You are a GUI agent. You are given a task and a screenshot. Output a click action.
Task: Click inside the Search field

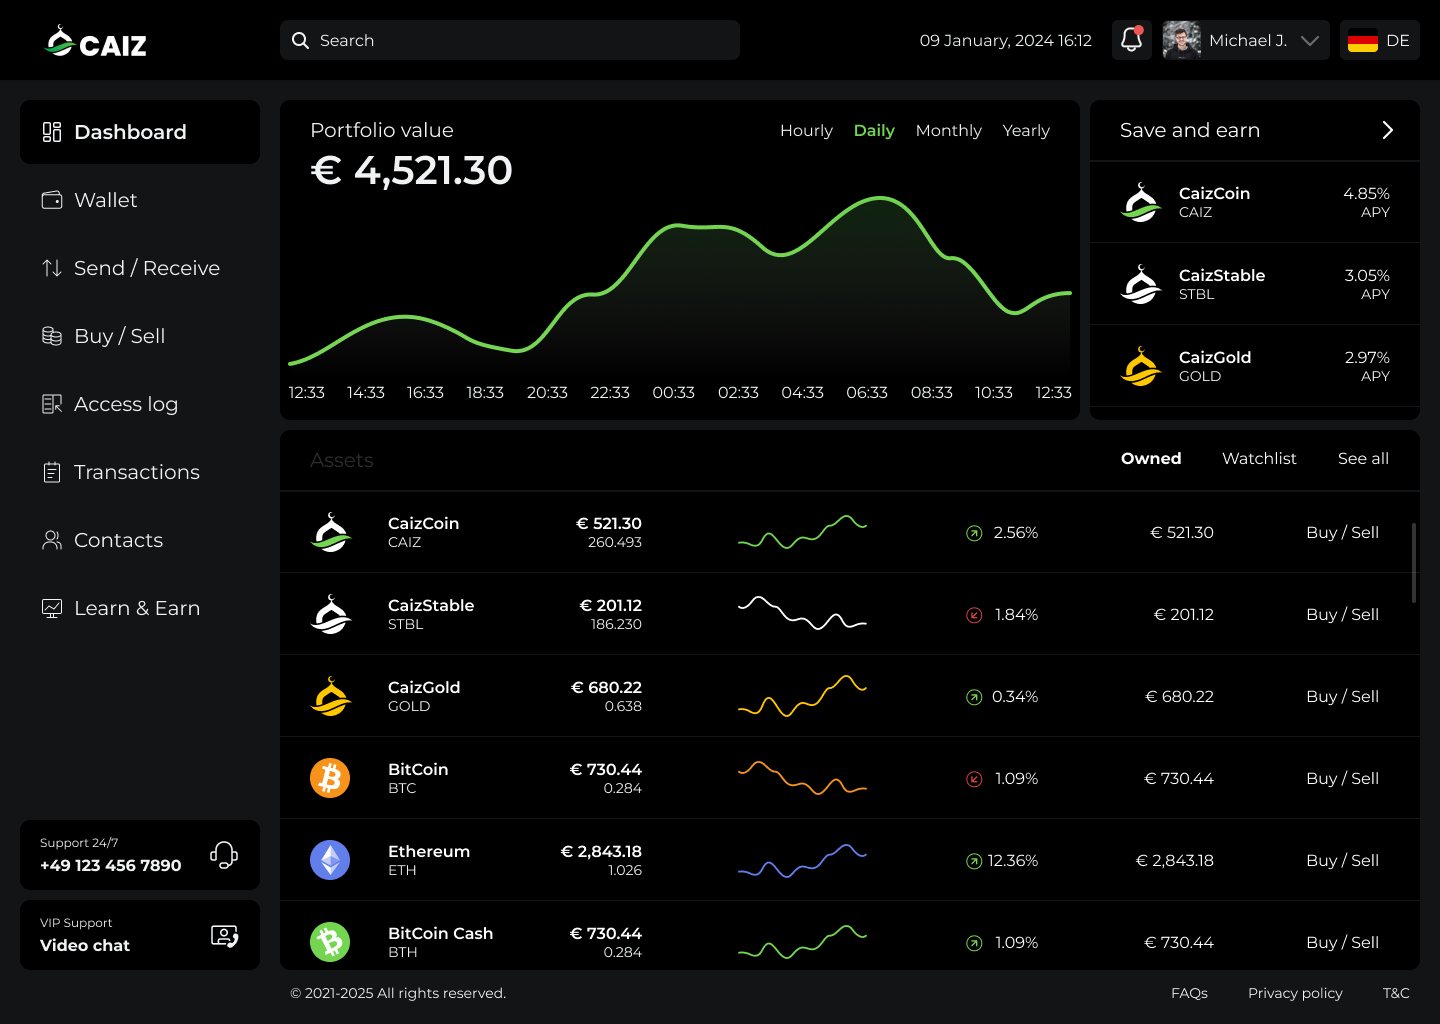[x=510, y=40]
